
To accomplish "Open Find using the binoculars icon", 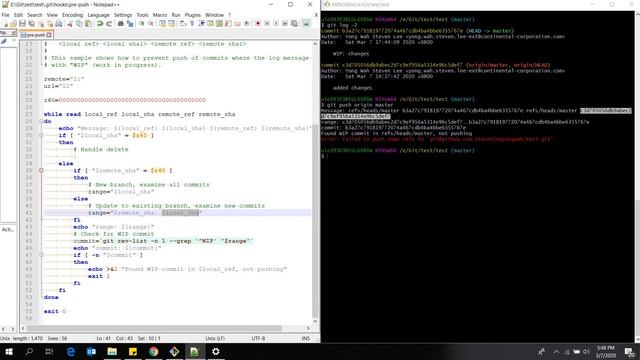I will [x=120, y=24].
